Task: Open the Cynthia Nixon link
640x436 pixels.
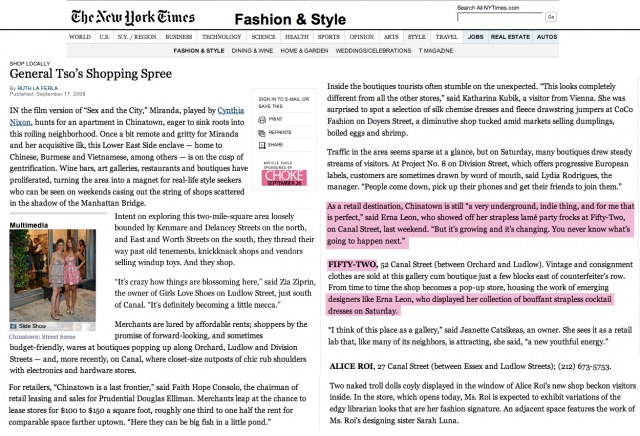Action: (x=127, y=116)
